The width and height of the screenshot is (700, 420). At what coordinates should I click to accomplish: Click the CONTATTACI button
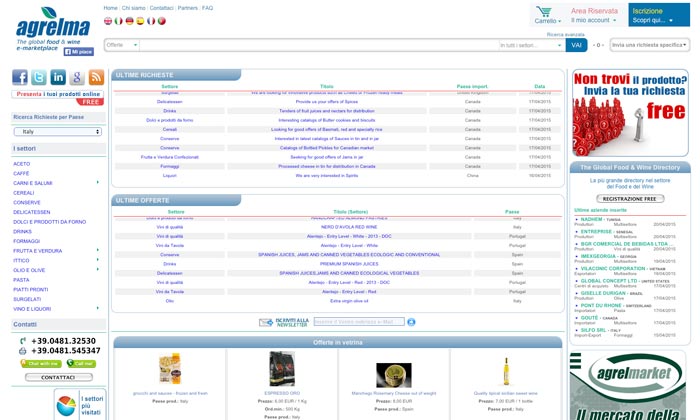(57, 378)
